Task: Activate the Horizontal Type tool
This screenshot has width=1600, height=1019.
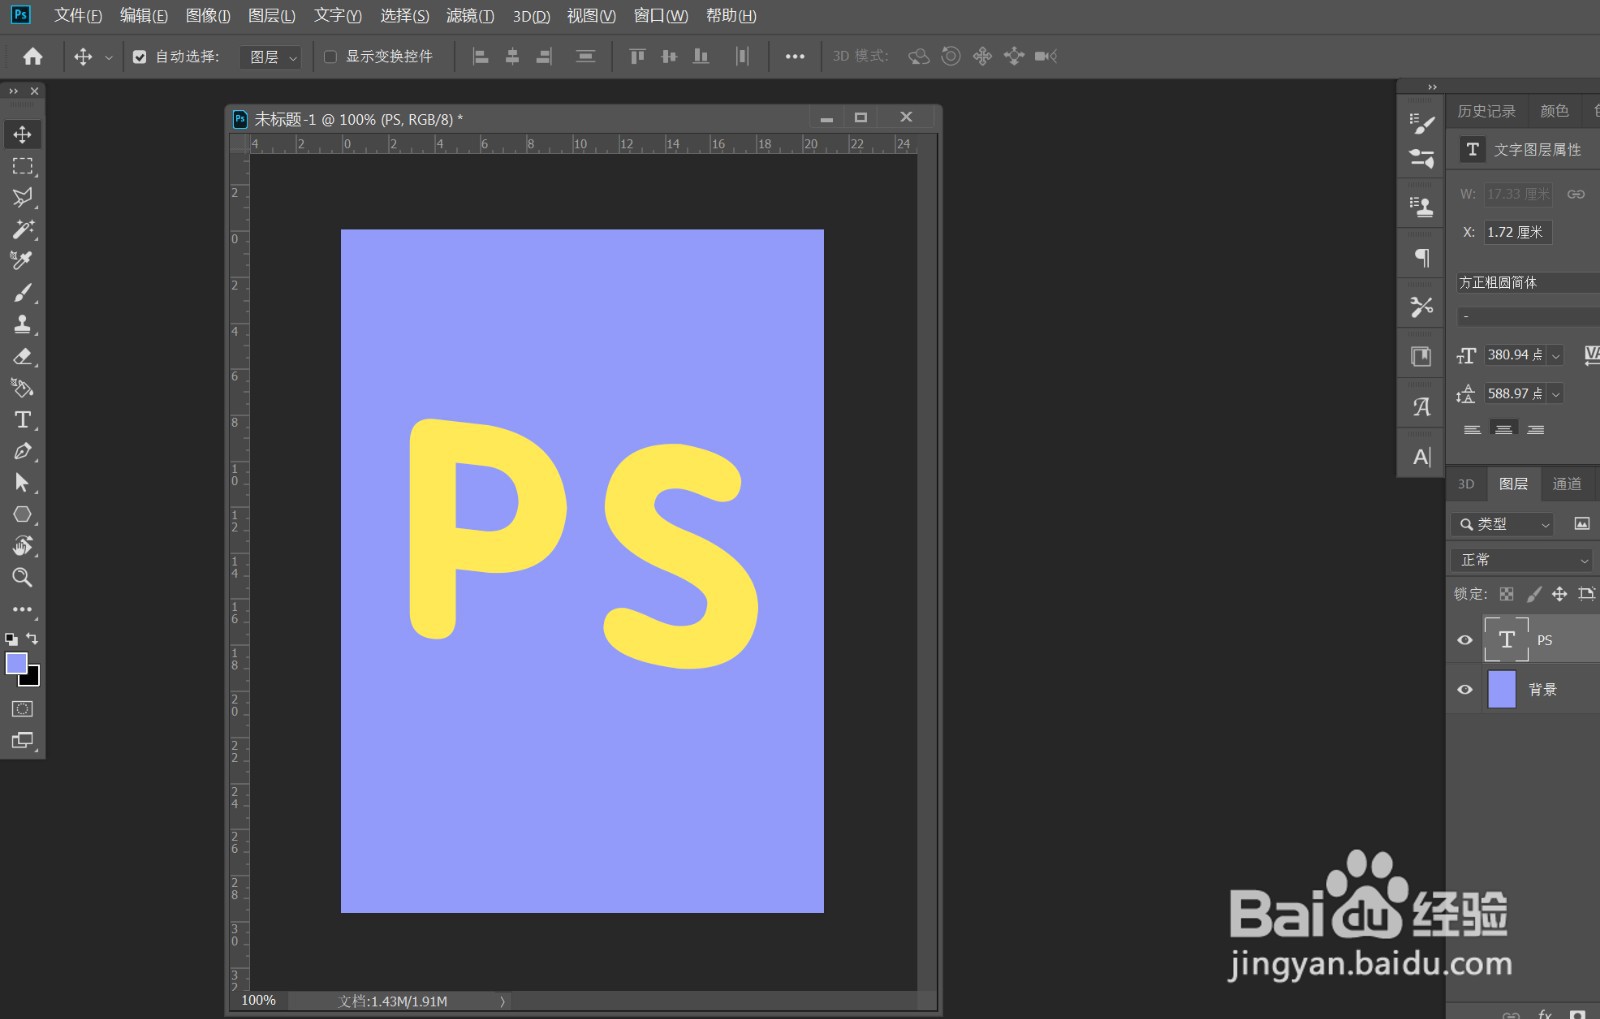Action: tap(22, 420)
